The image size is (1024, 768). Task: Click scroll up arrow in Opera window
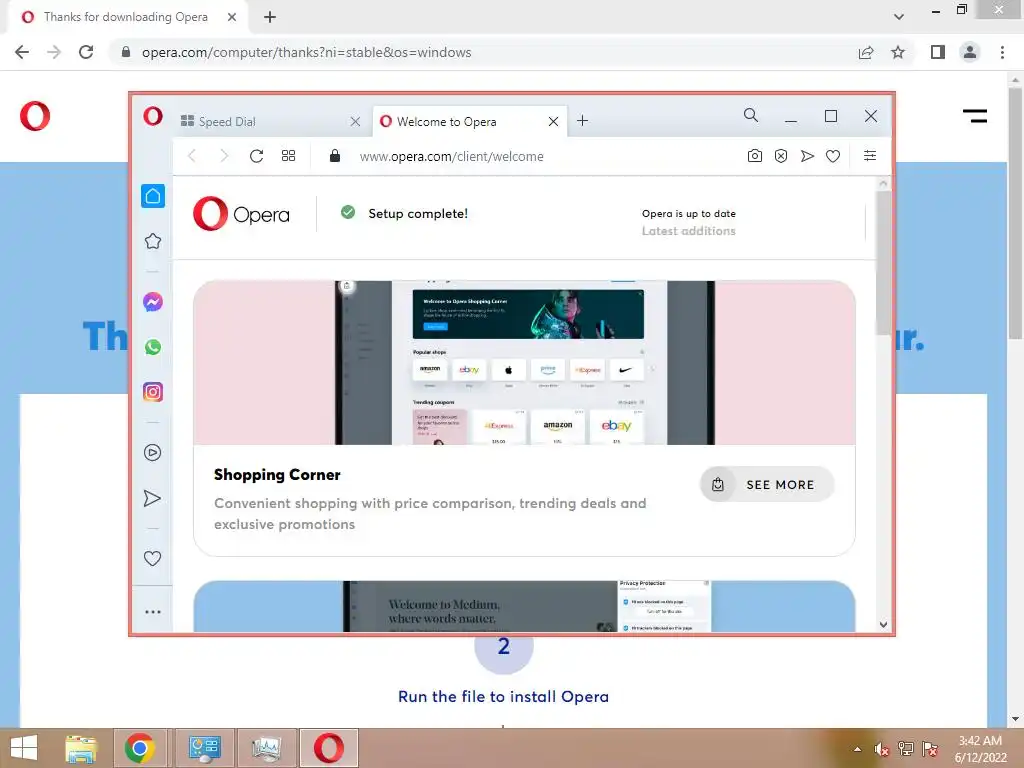[883, 184]
